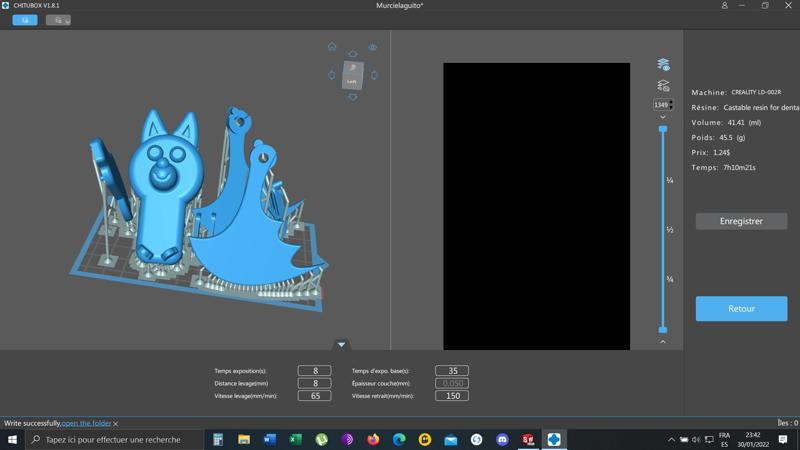Click the Vitesse levage input showing 65
Viewport: 800px width, 450px height.
314,396
